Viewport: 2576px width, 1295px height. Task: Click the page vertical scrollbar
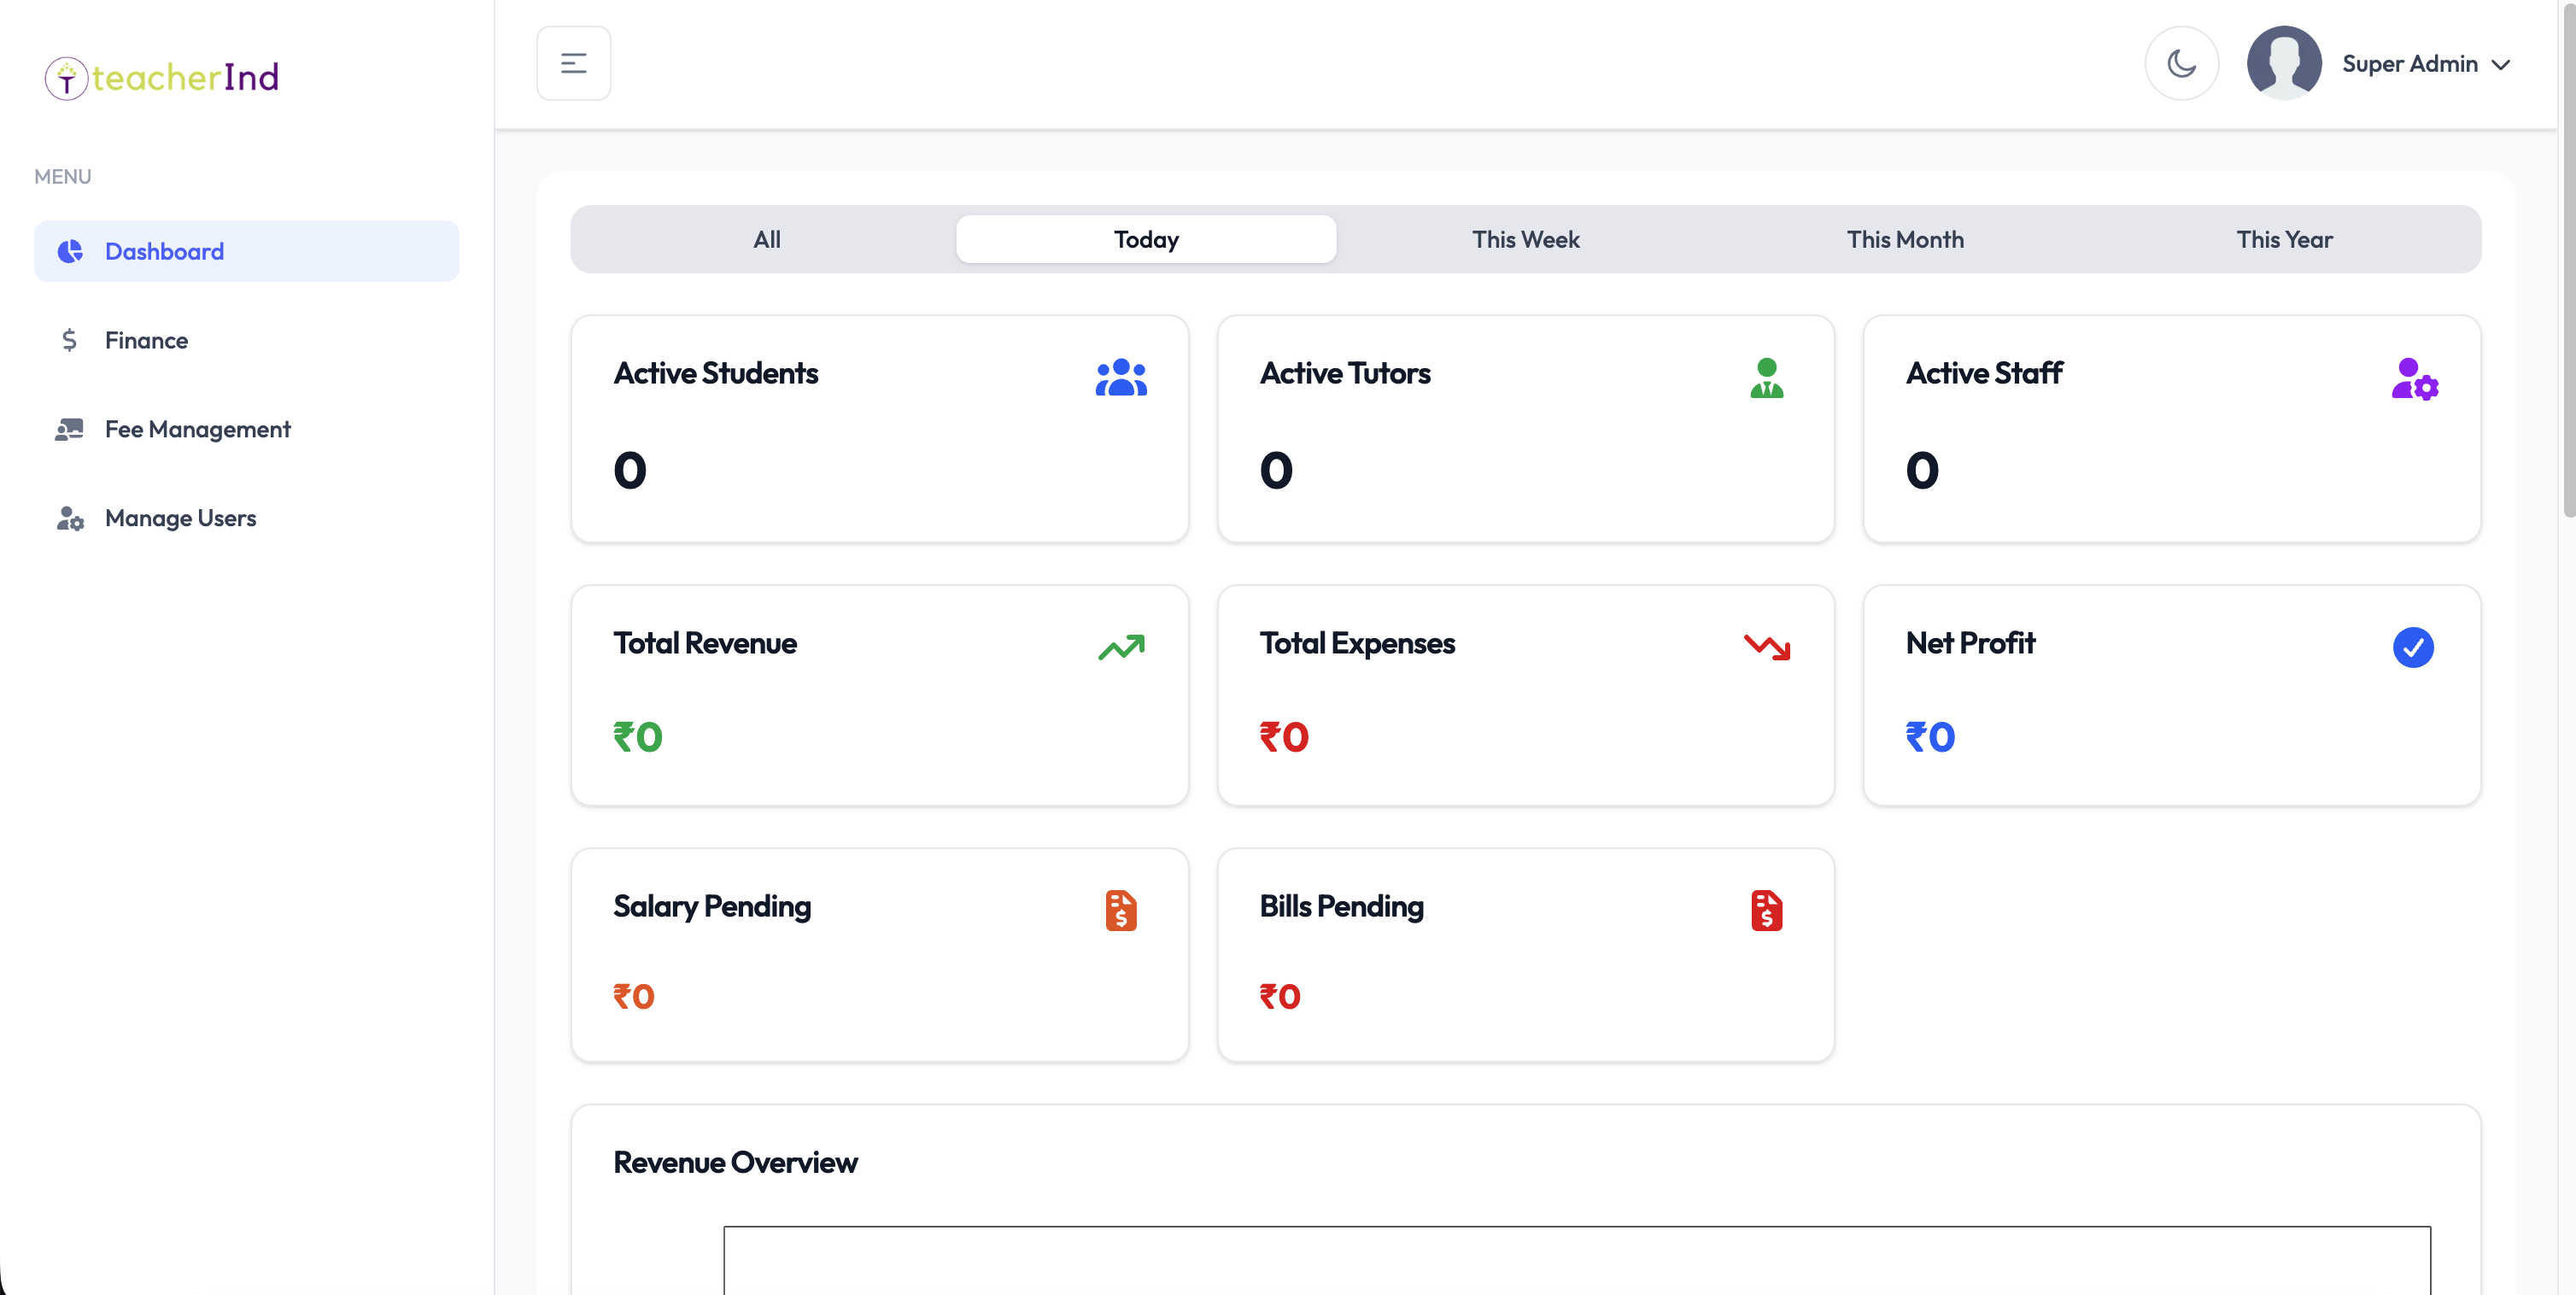click(2568, 260)
